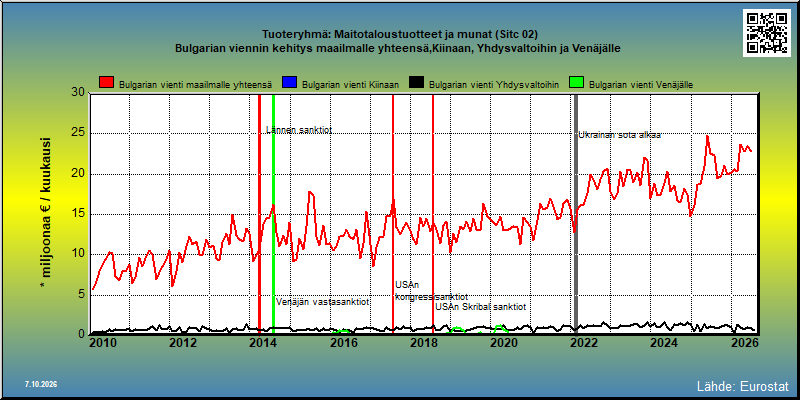Click the x-axis year 2022
Screen dimensions: 800x400
coord(583,342)
